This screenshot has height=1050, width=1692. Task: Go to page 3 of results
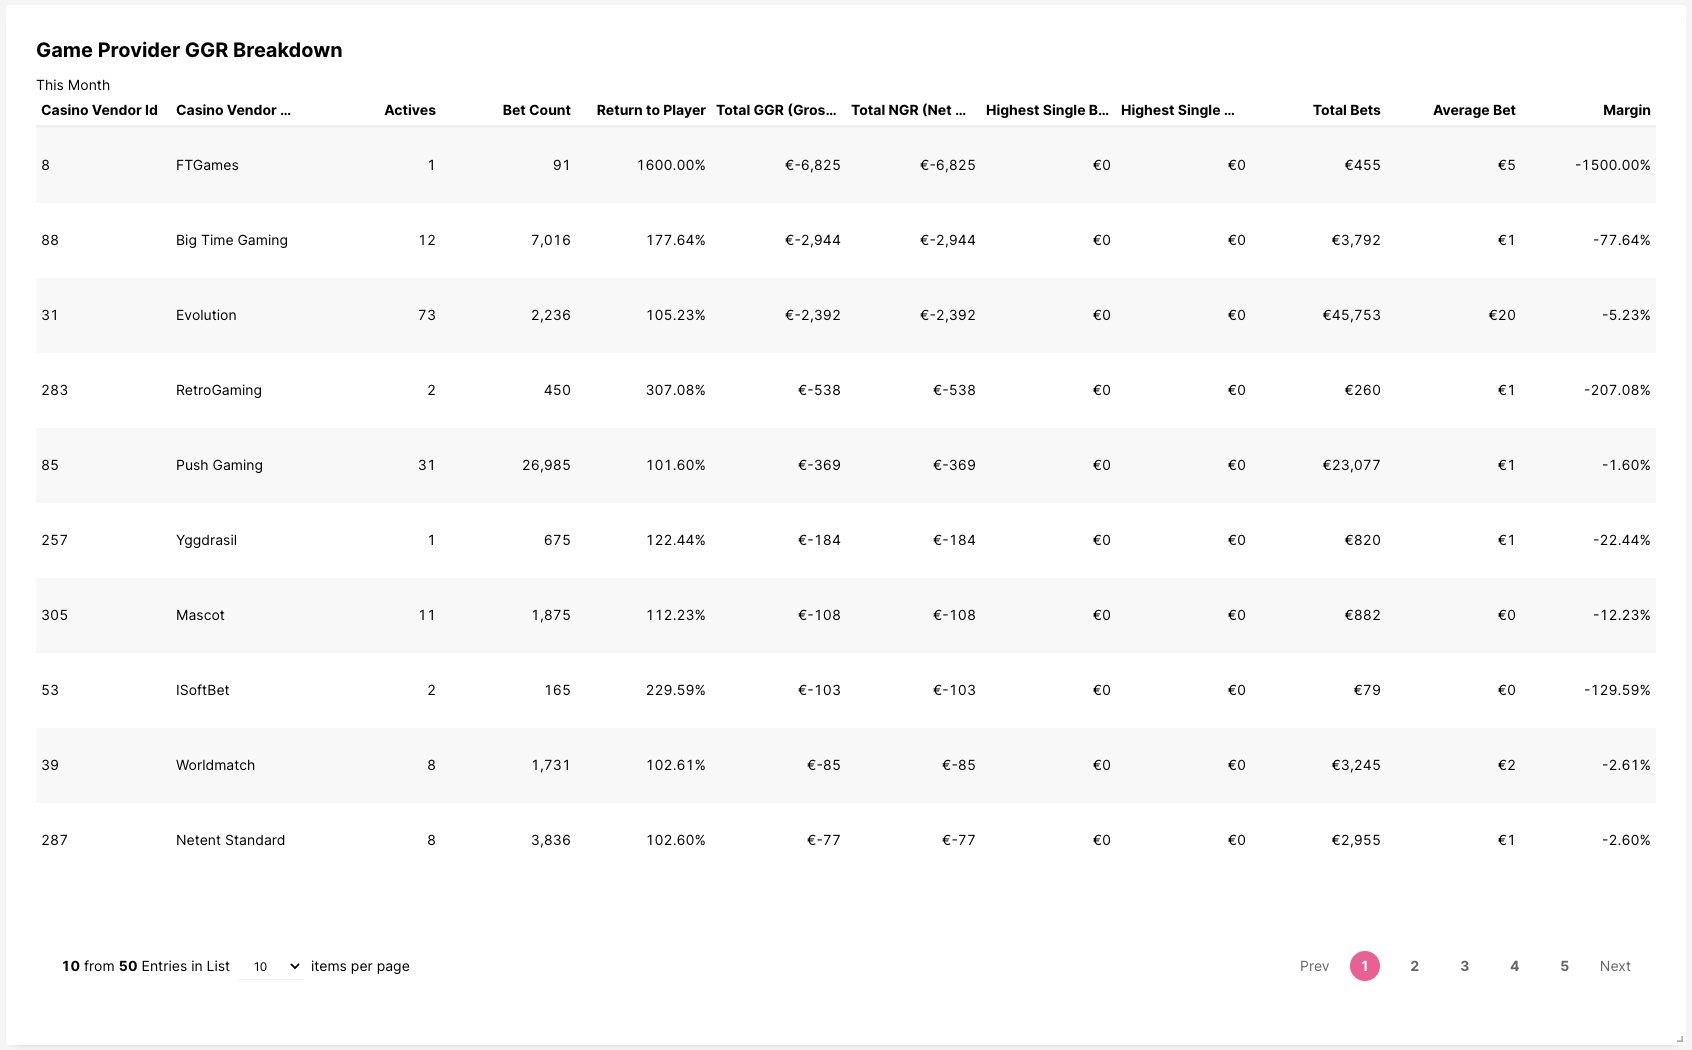pos(1464,966)
